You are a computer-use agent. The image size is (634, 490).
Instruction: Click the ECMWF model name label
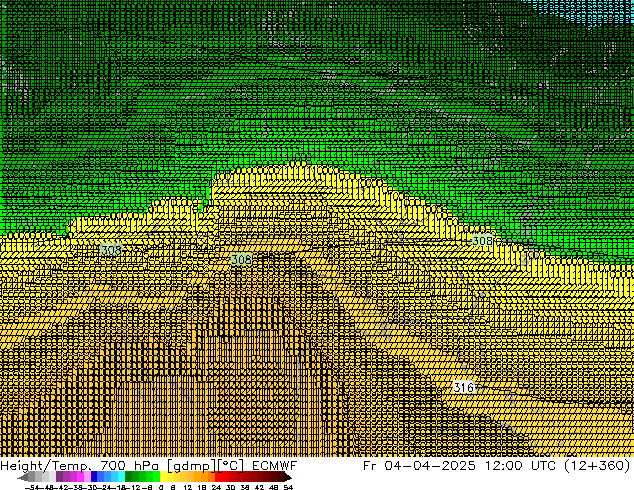point(275,465)
